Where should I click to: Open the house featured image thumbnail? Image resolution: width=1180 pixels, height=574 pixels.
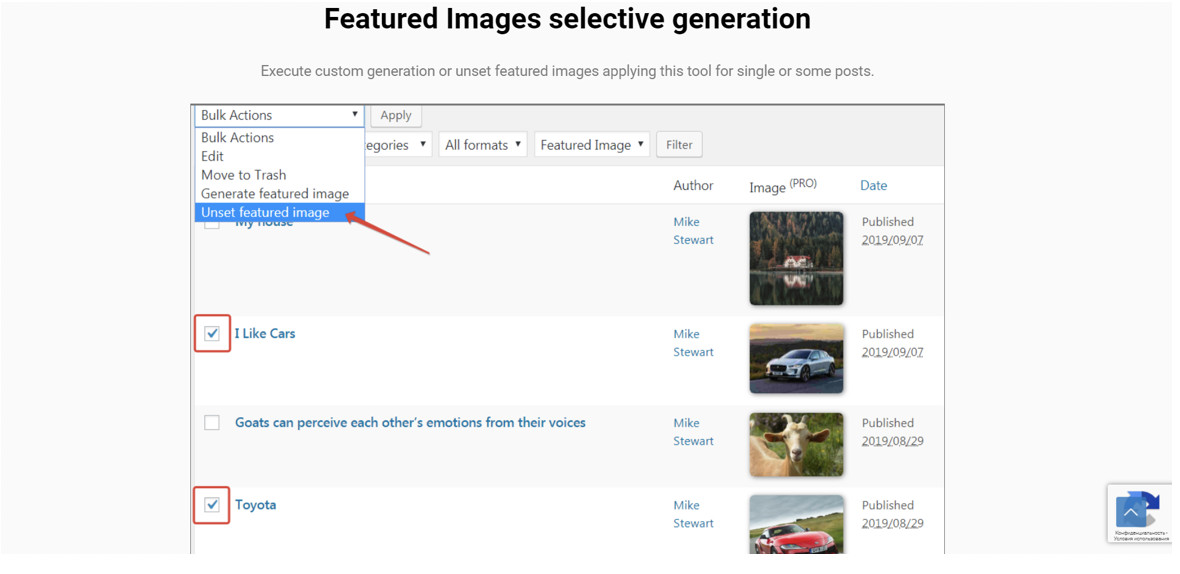click(x=796, y=258)
